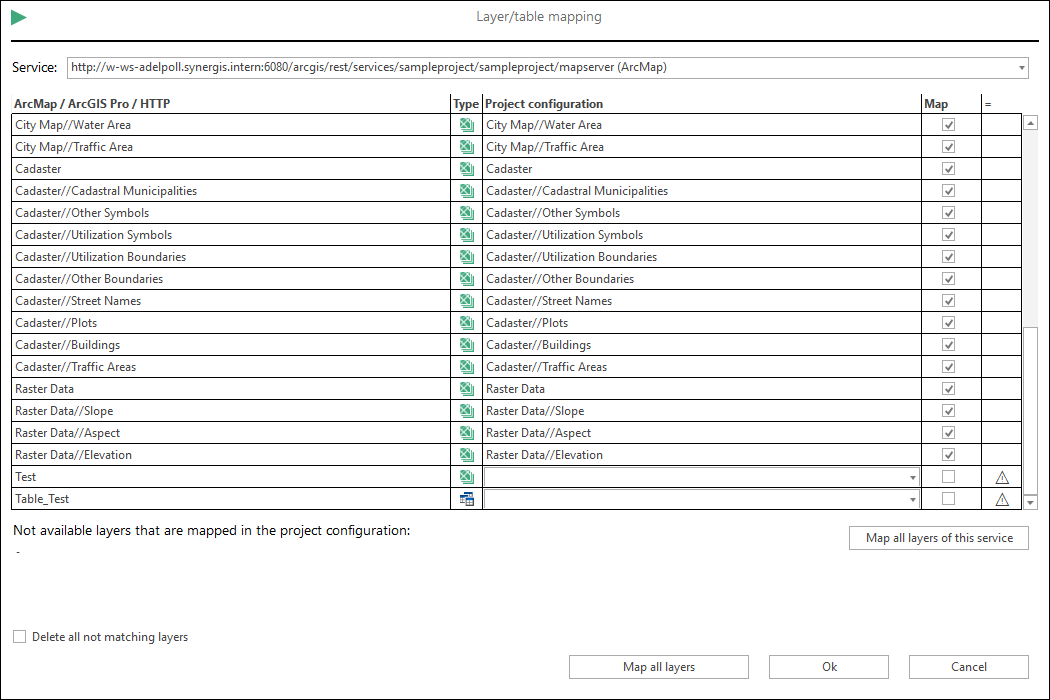Image resolution: width=1050 pixels, height=700 pixels.
Task: Open the Project configuration dropdown for Table_Test
Action: [x=913, y=498]
